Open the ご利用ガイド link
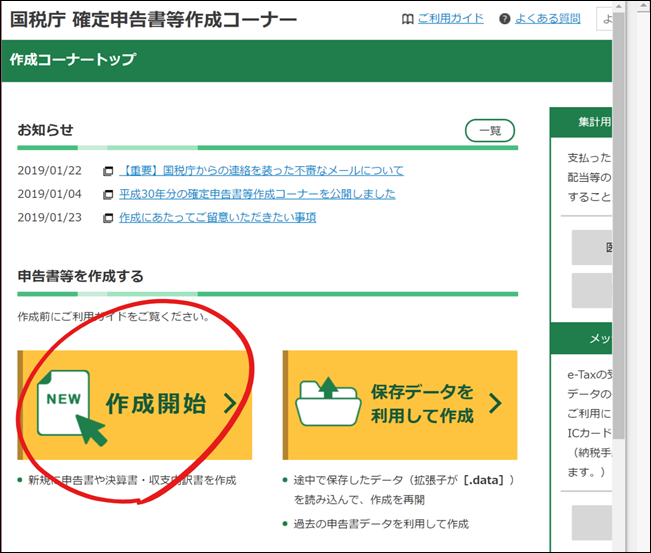651x553 pixels. [450, 18]
